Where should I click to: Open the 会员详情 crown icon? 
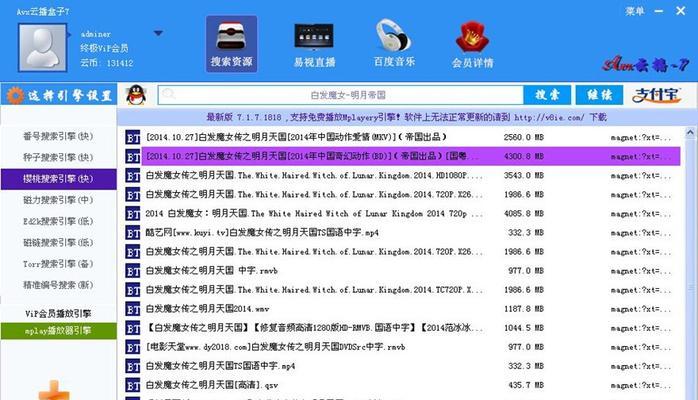pos(472,44)
